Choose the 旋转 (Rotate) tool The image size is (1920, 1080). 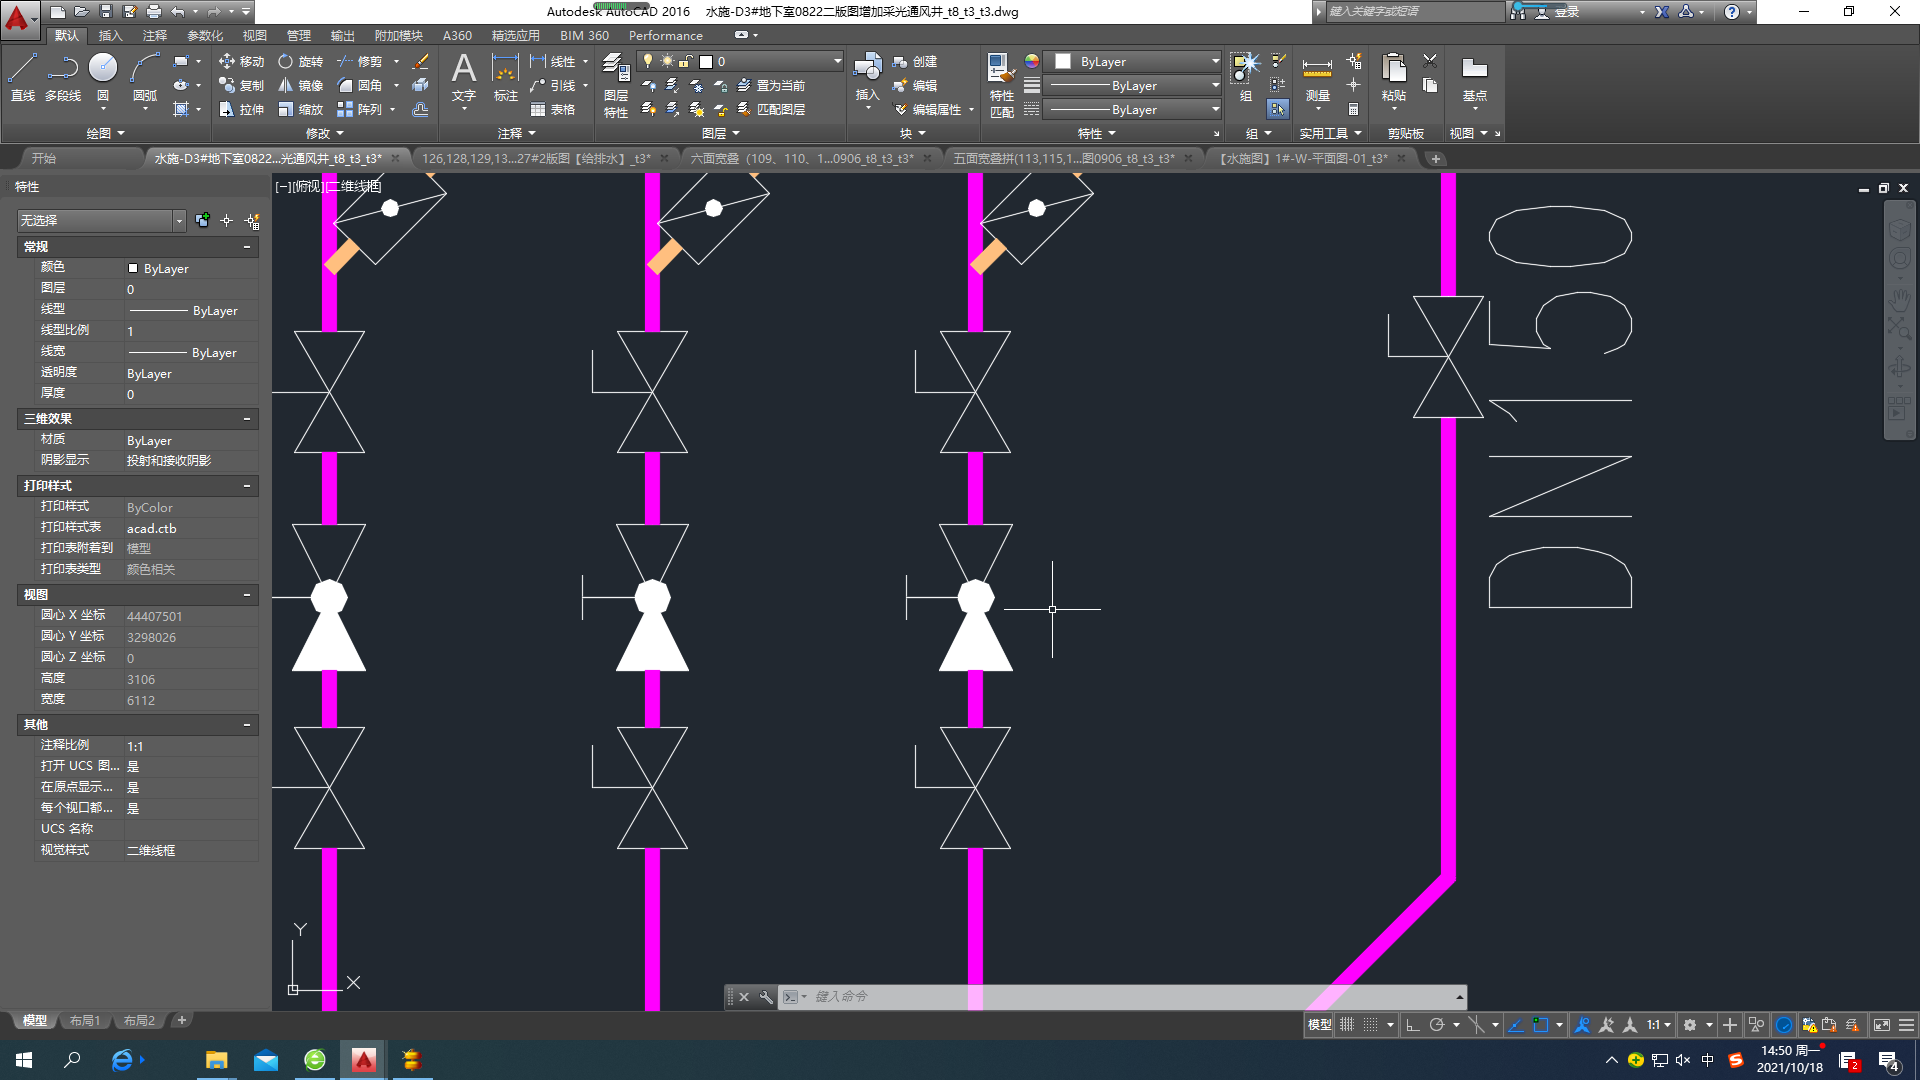point(301,61)
